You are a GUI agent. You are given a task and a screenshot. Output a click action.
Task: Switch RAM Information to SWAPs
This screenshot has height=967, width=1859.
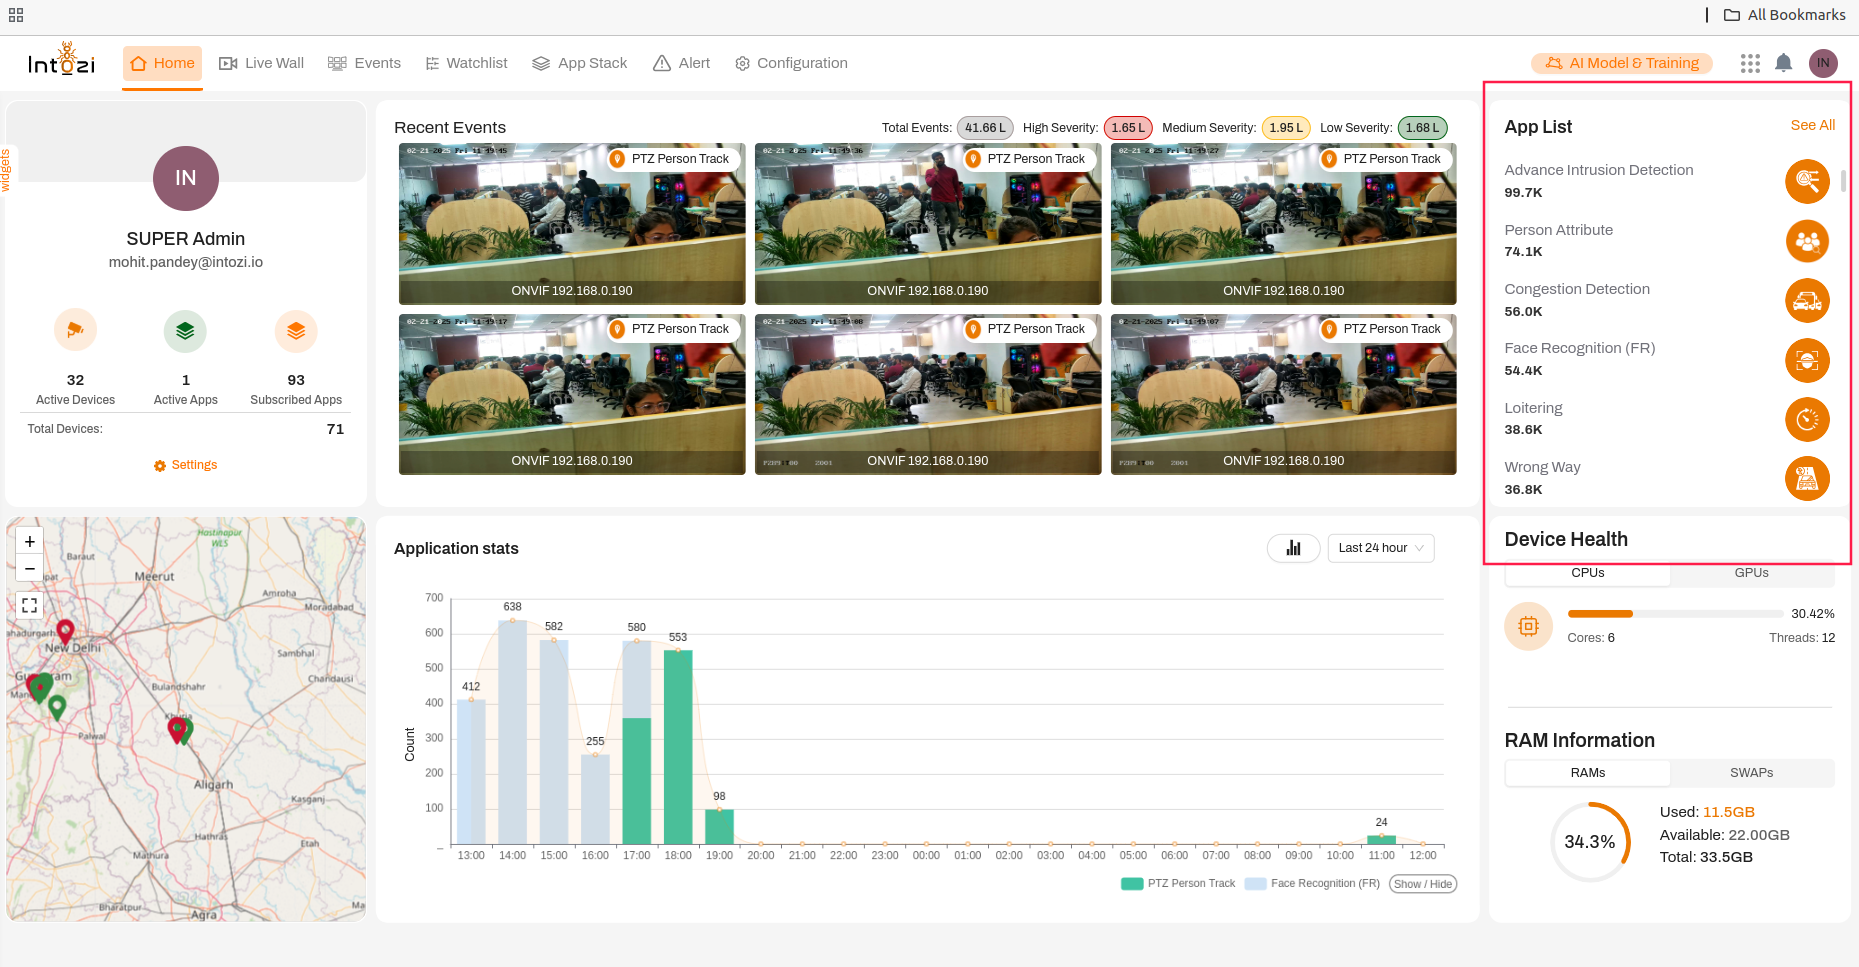1751,772
